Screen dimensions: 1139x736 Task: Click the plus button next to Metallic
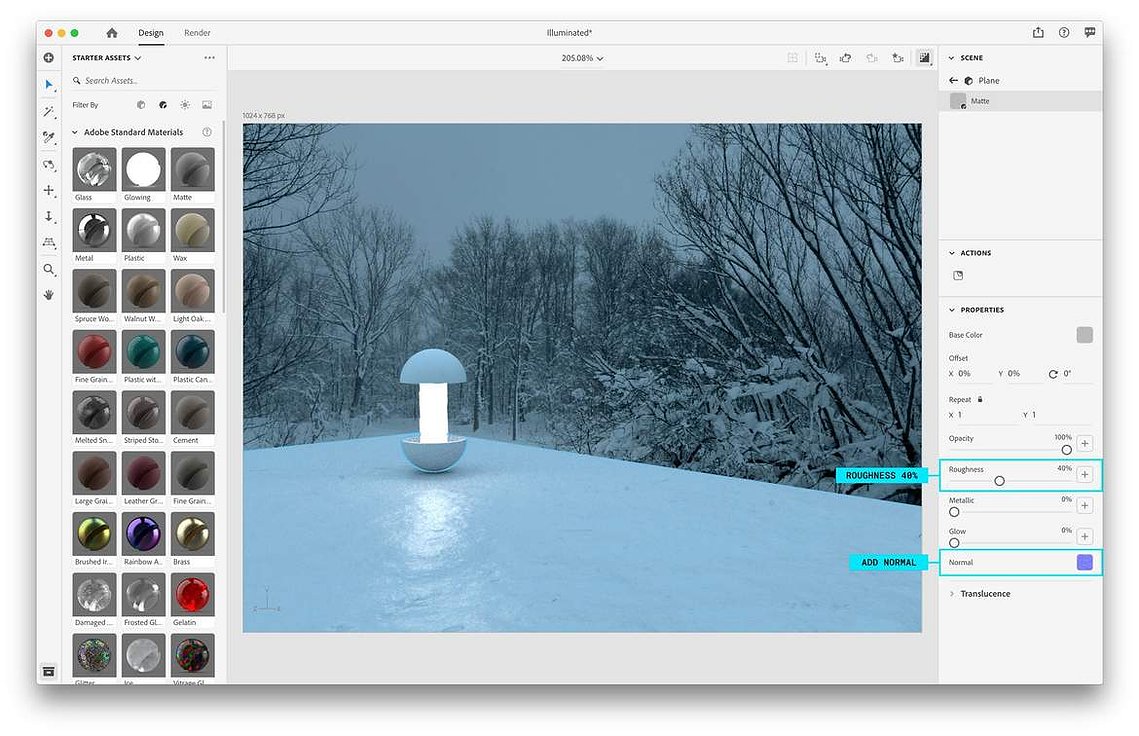click(1085, 506)
